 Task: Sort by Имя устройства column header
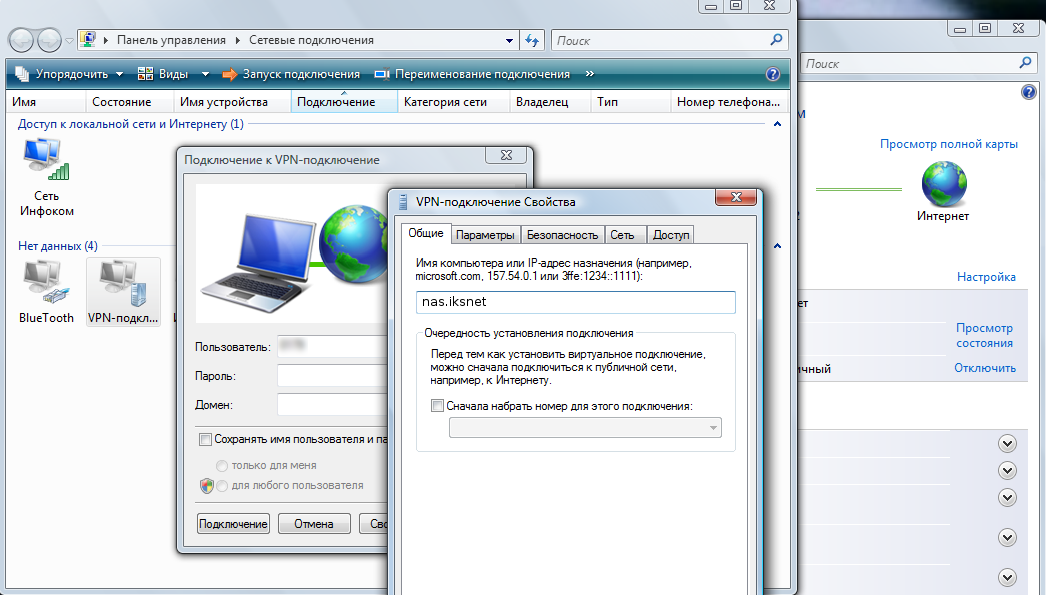point(232,102)
